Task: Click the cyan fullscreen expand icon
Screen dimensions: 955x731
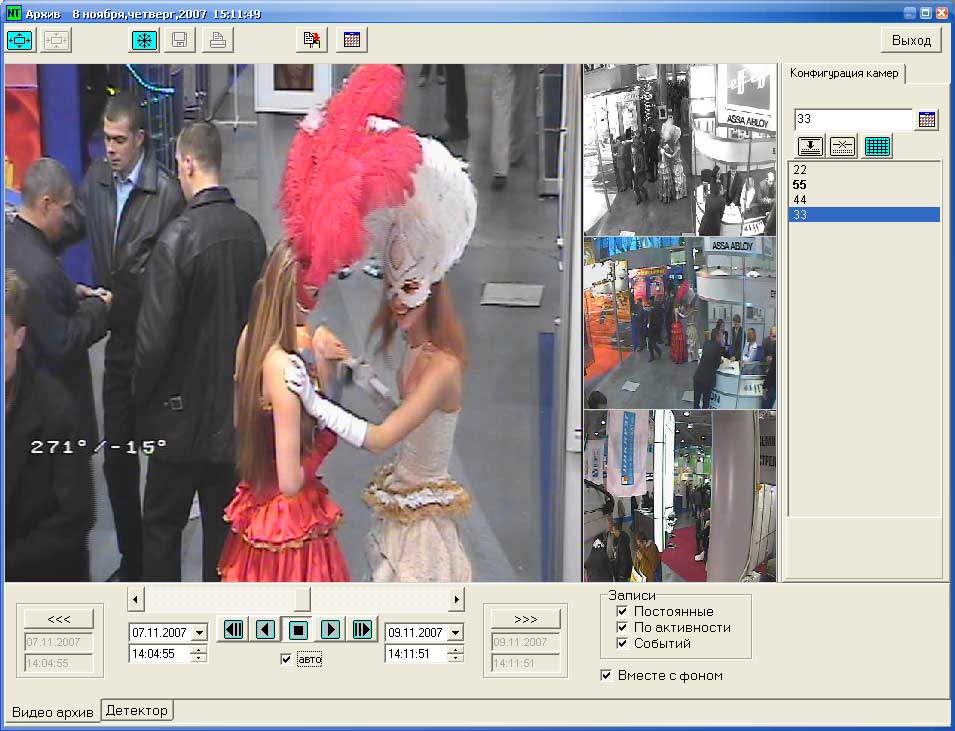Action: click(x=21, y=40)
